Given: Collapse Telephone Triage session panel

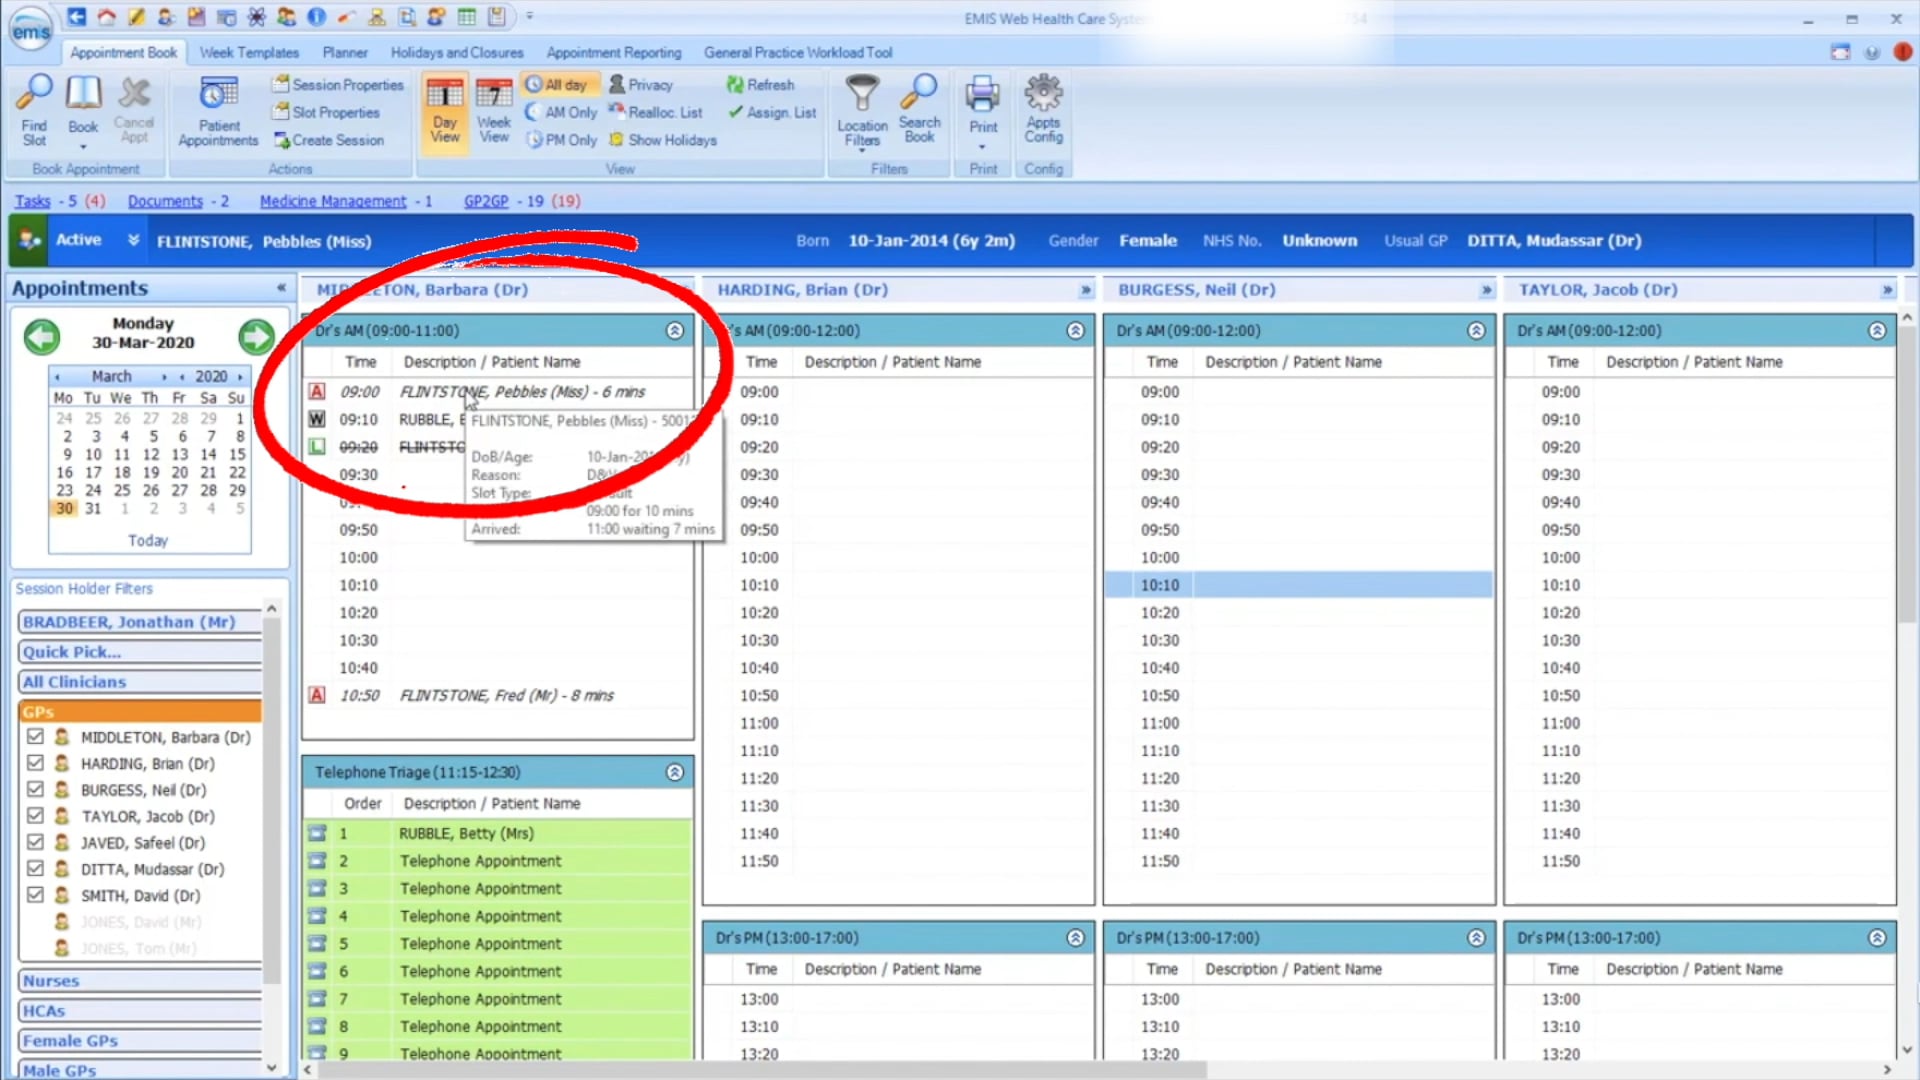Looking at the screenshot, I should (675, 772).
